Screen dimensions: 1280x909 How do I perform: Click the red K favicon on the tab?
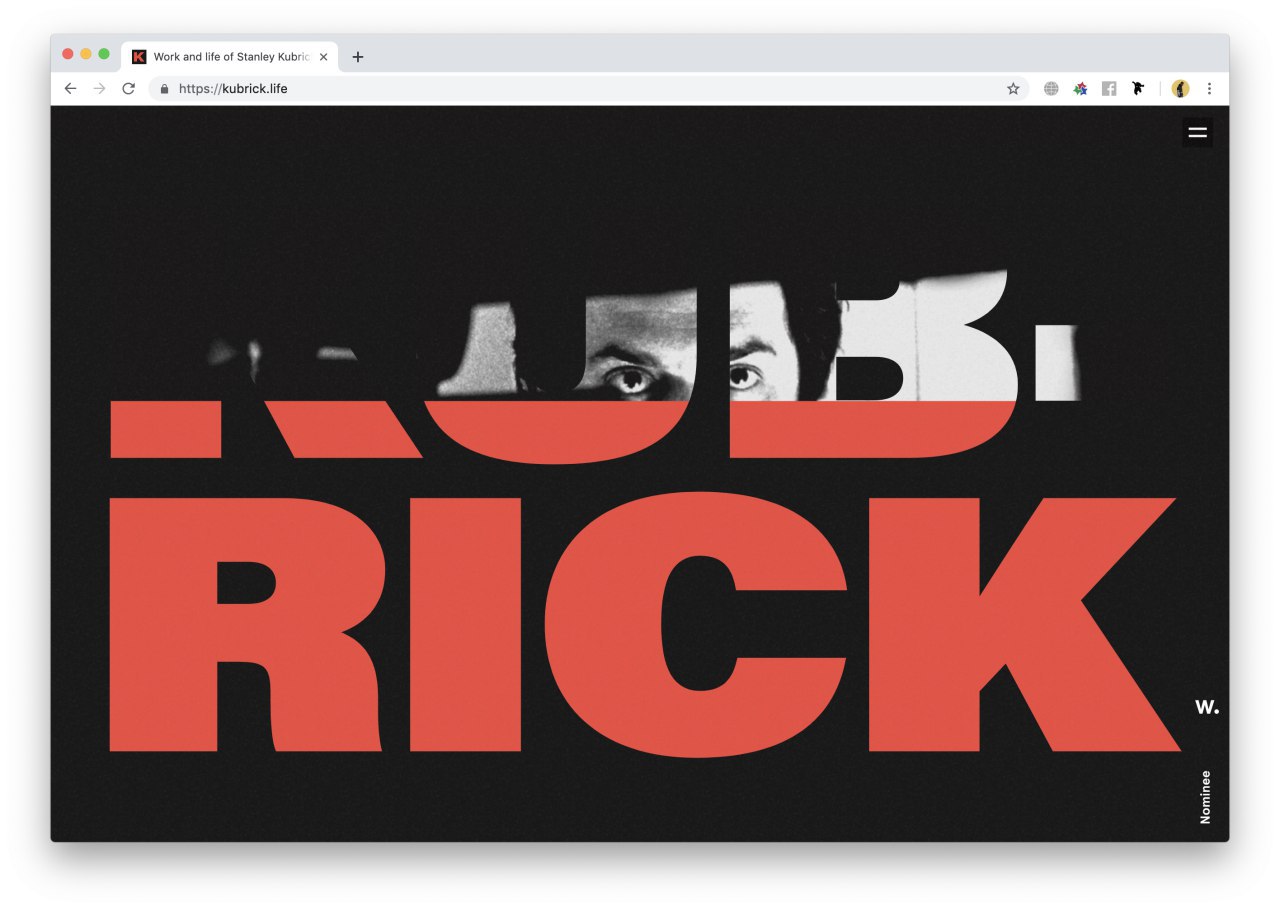click(x=139, y=57)
